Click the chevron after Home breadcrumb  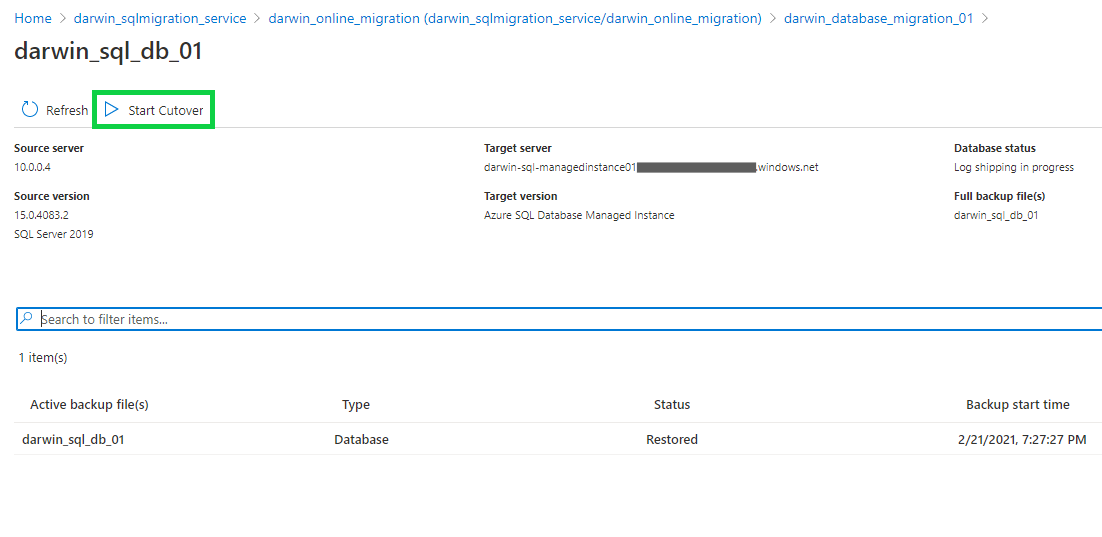[x=63, y=18]
